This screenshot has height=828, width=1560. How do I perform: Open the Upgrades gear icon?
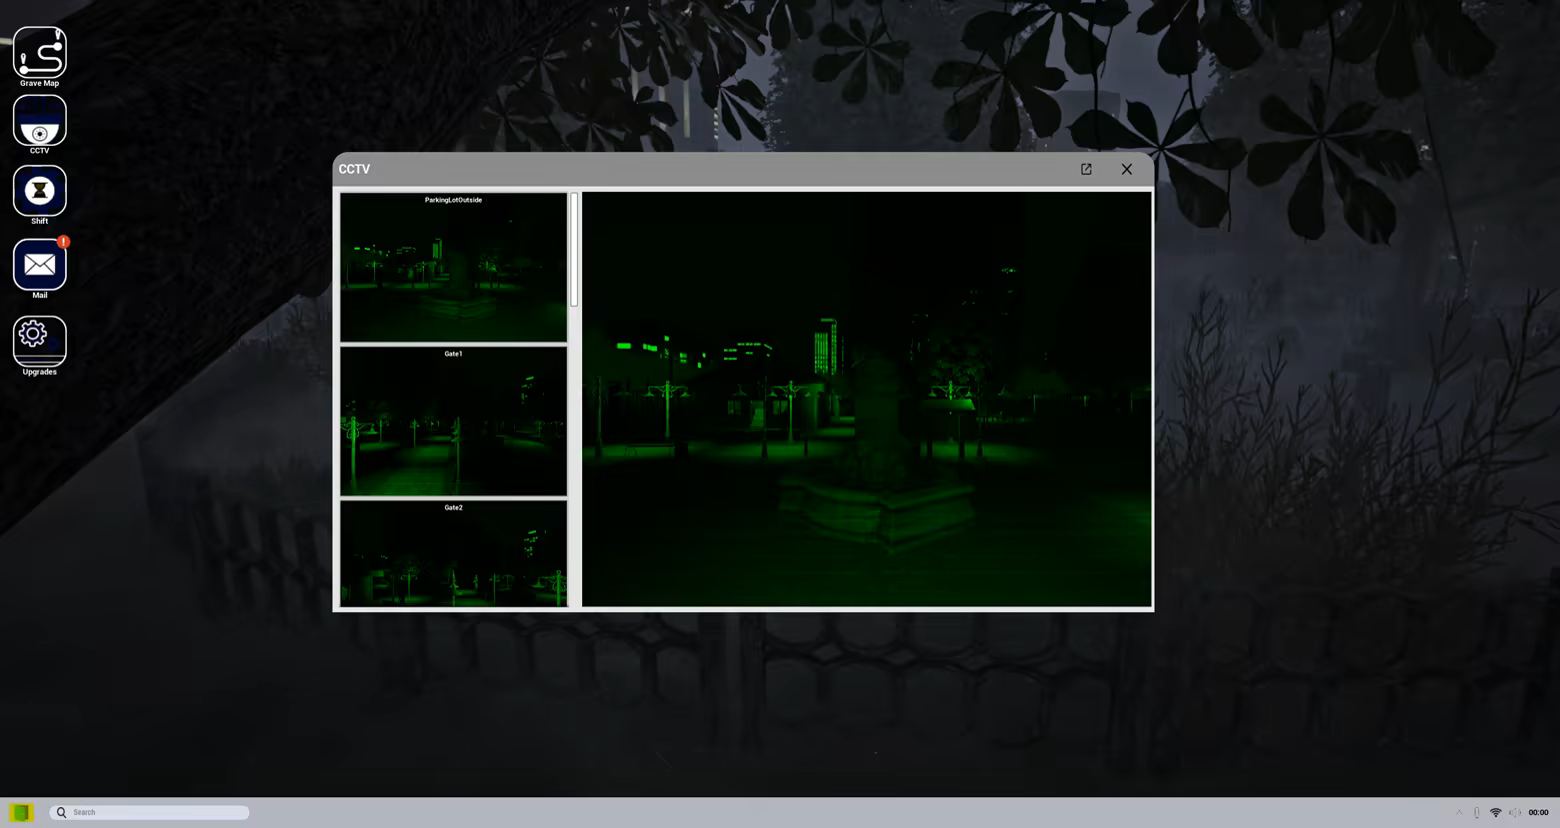click(x=40, y=340)
